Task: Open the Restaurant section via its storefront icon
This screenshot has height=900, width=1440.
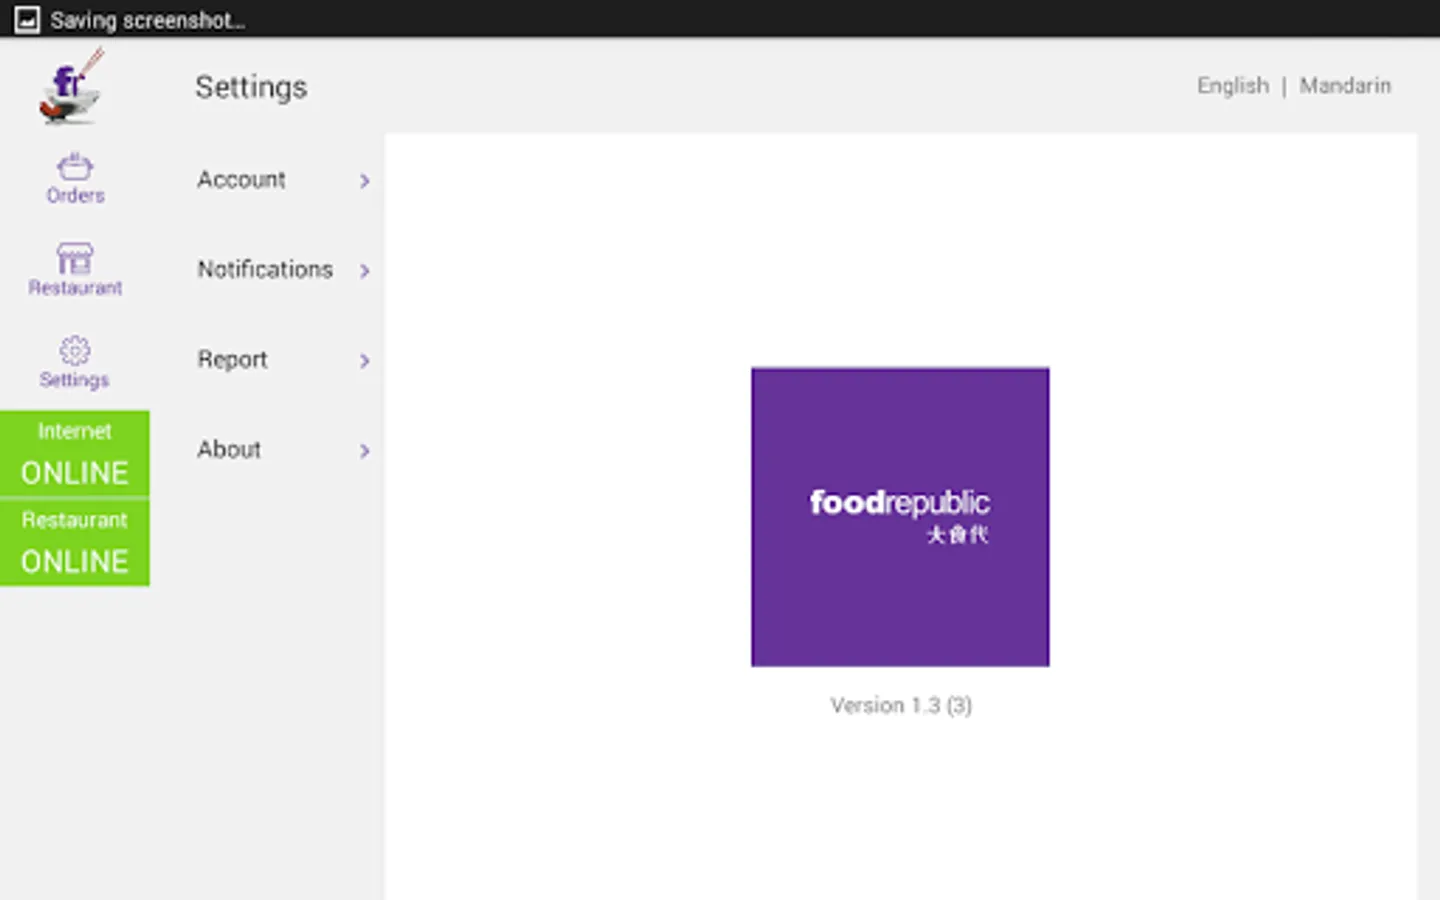Action: pos(75,258)
